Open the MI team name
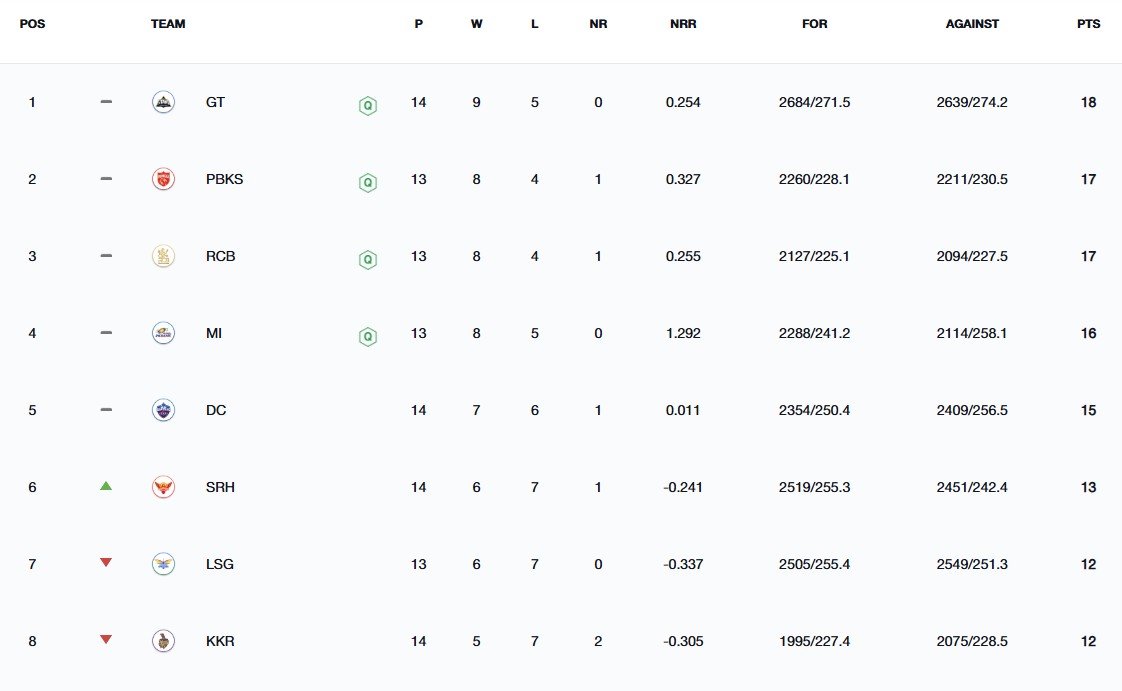 (214, 333)
